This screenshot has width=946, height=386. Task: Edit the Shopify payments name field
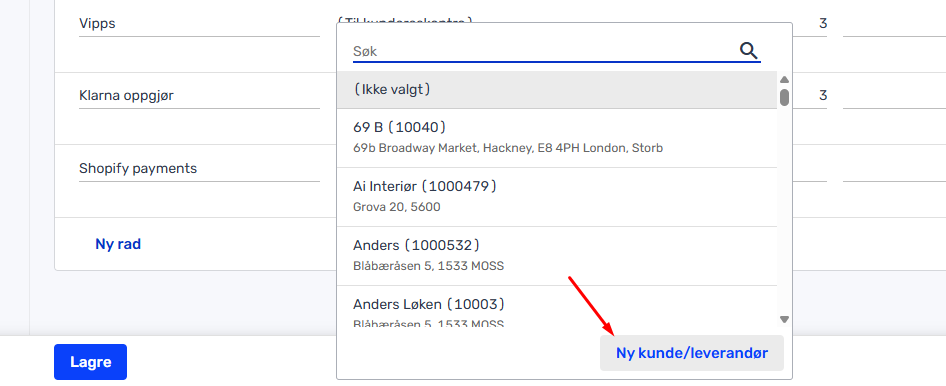pyautogui.click(x=199, y=168)
